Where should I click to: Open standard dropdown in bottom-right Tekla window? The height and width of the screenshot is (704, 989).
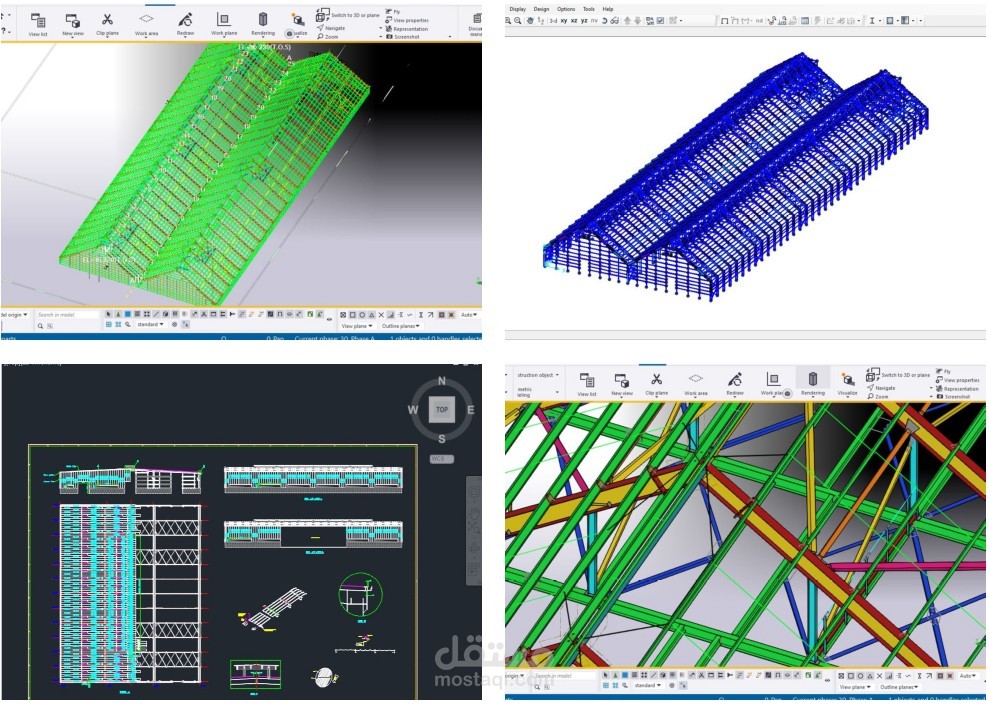point(648,685)
